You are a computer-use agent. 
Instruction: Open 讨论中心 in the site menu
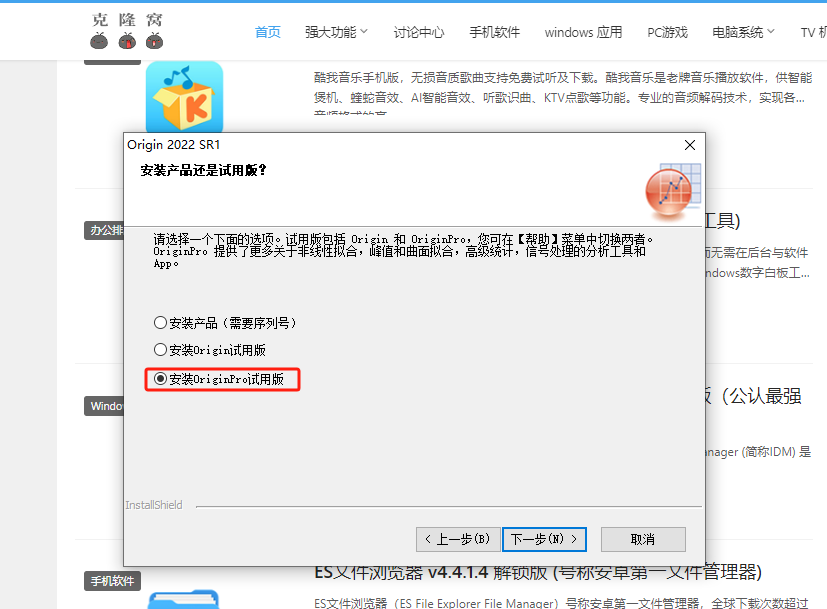pyautogui.click(x=419, y=32)
